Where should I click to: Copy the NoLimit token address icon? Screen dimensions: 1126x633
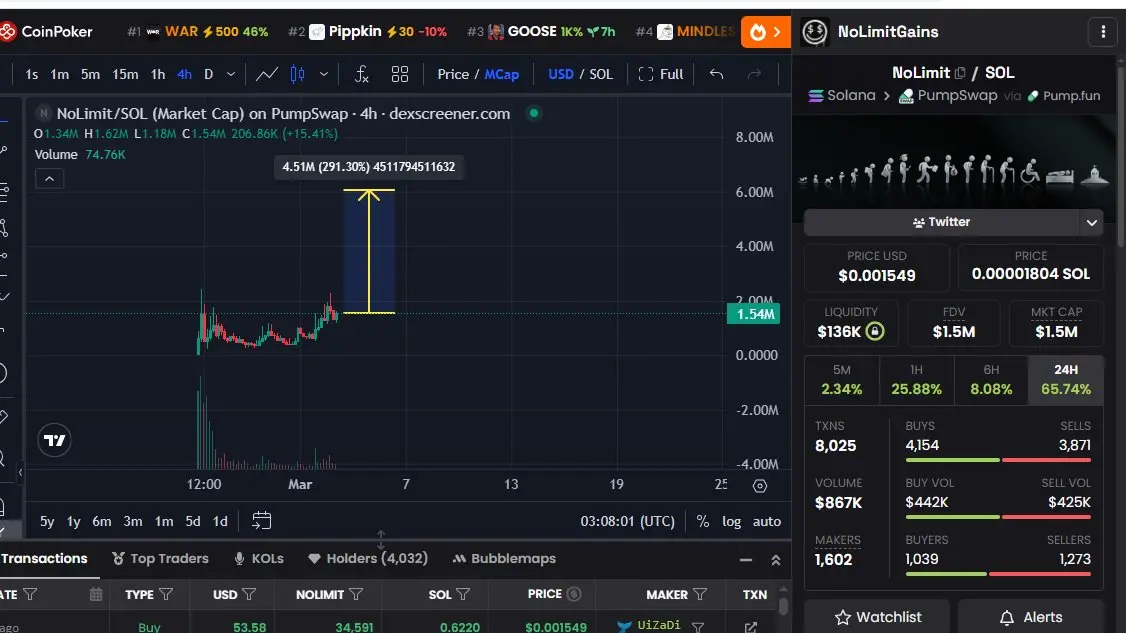[x=959, y=73]
